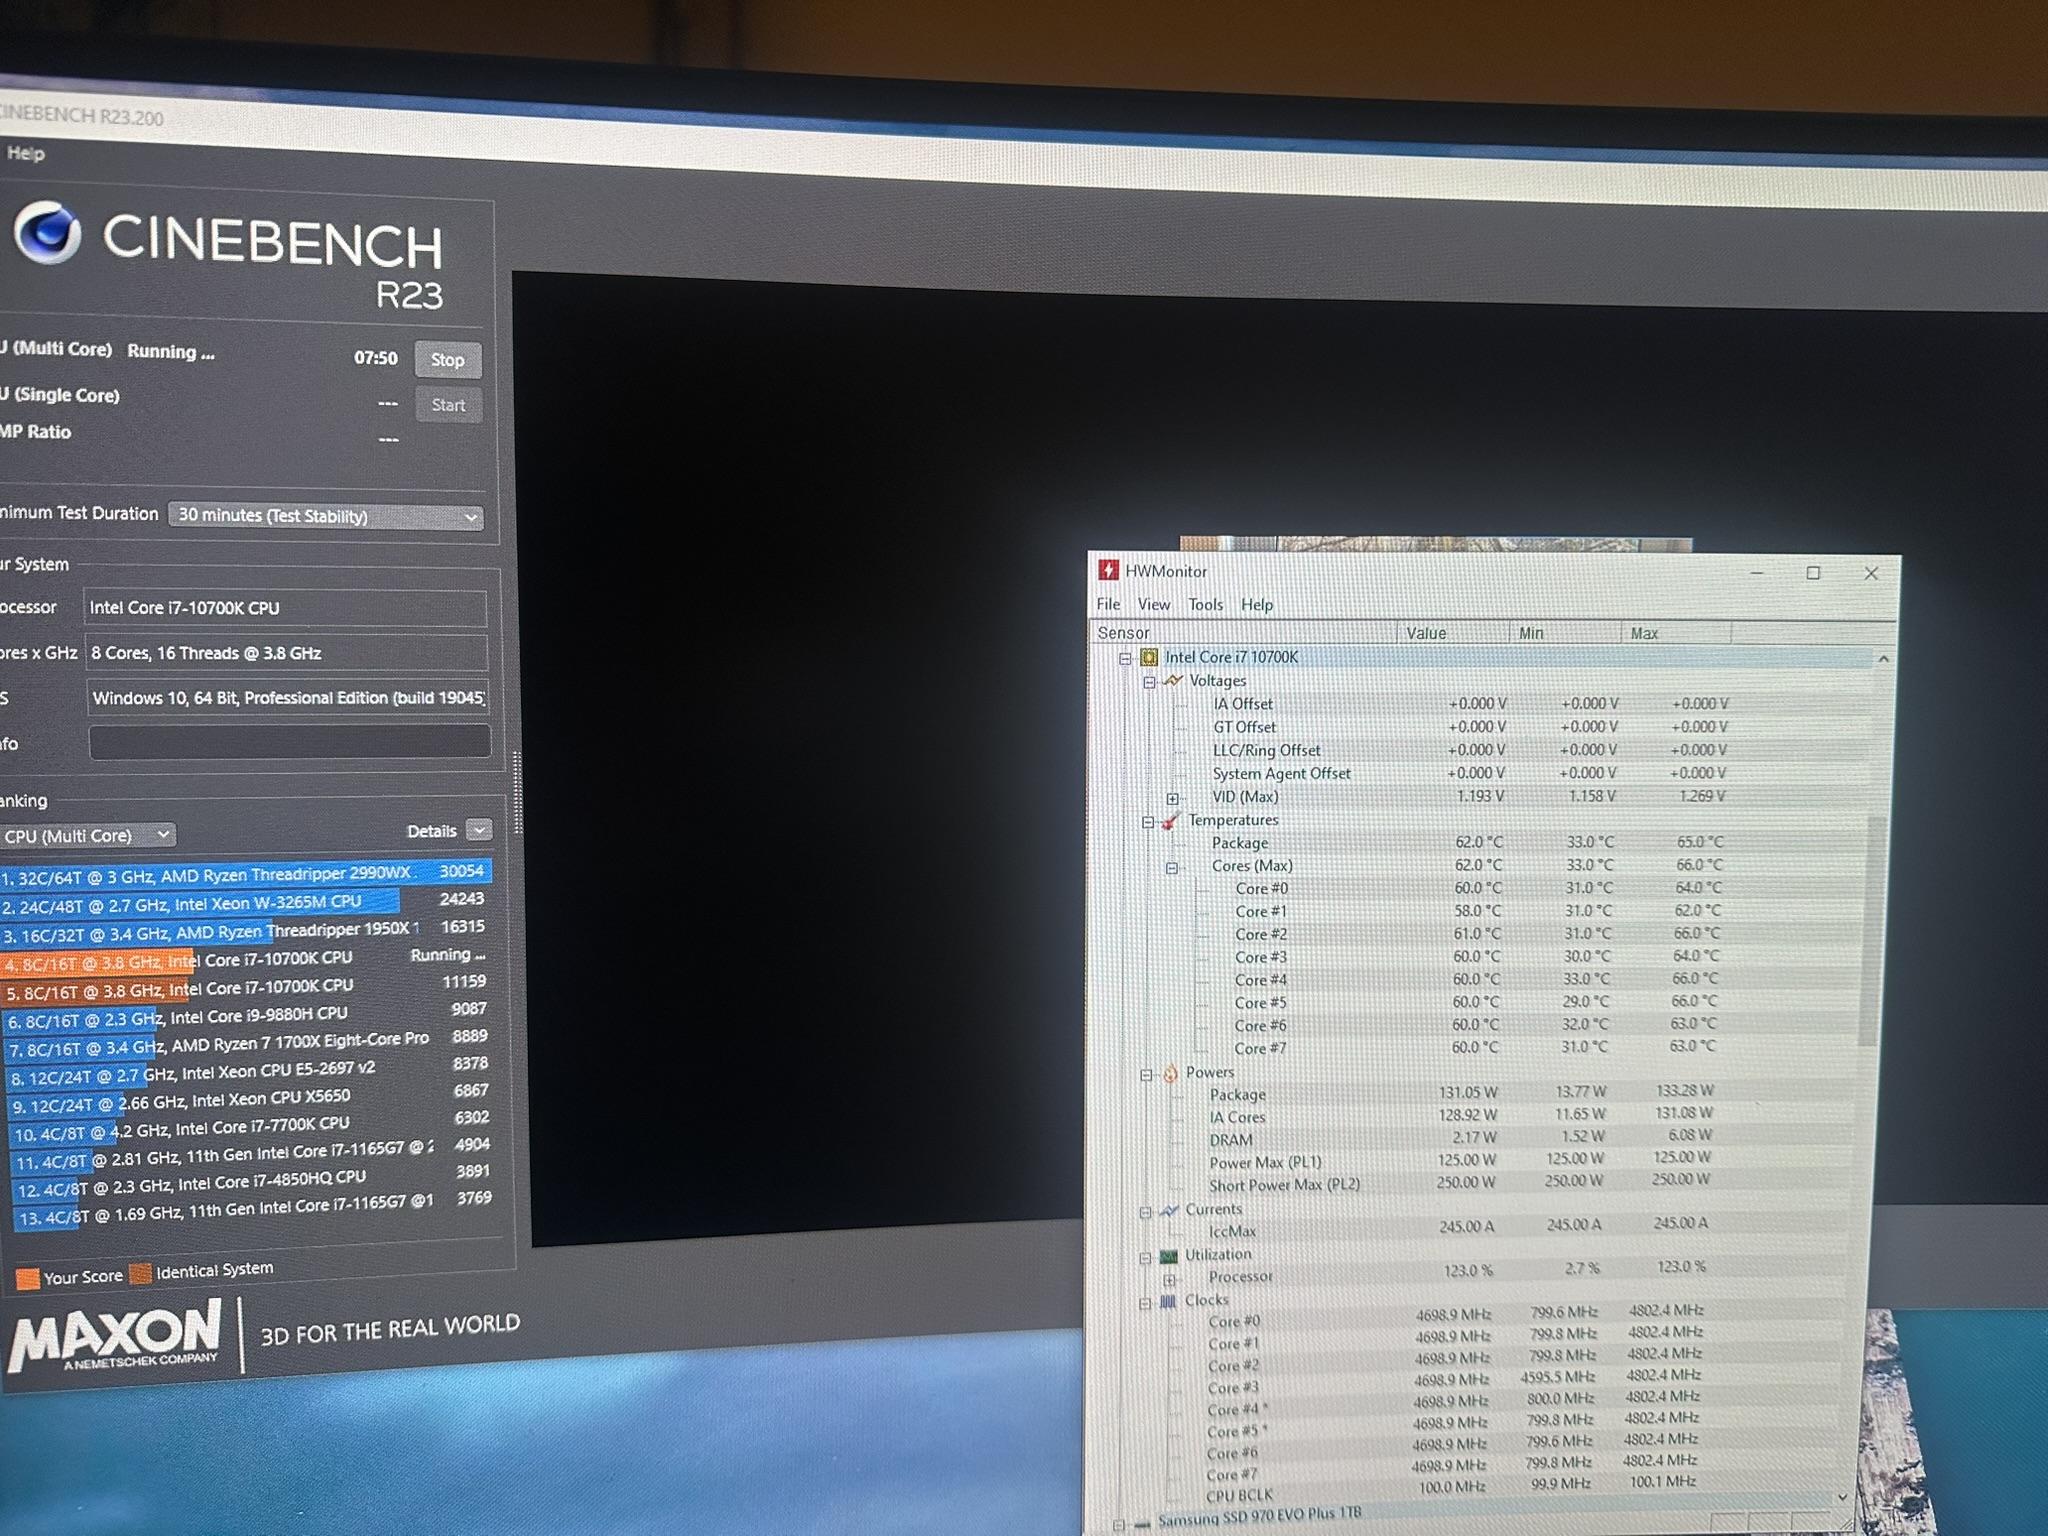Open the File menu in HWMonitor
Screen dimensions: 2048x1536
(1108, 604)
